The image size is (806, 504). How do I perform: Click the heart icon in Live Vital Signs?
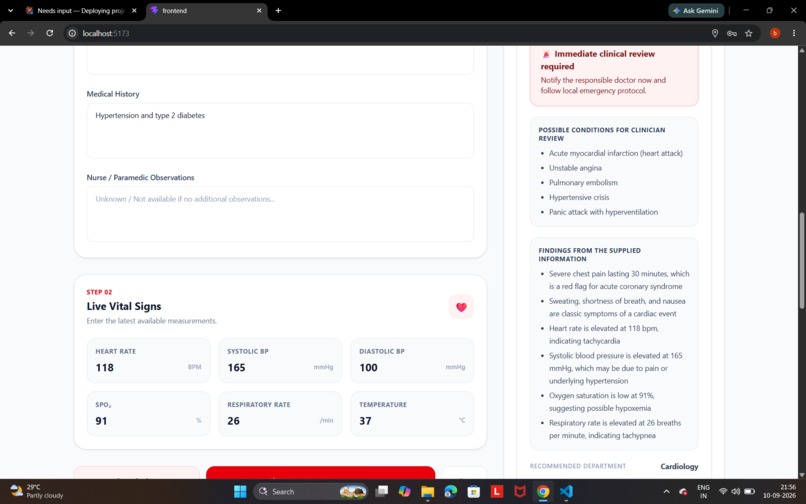(x=461, y=307)
